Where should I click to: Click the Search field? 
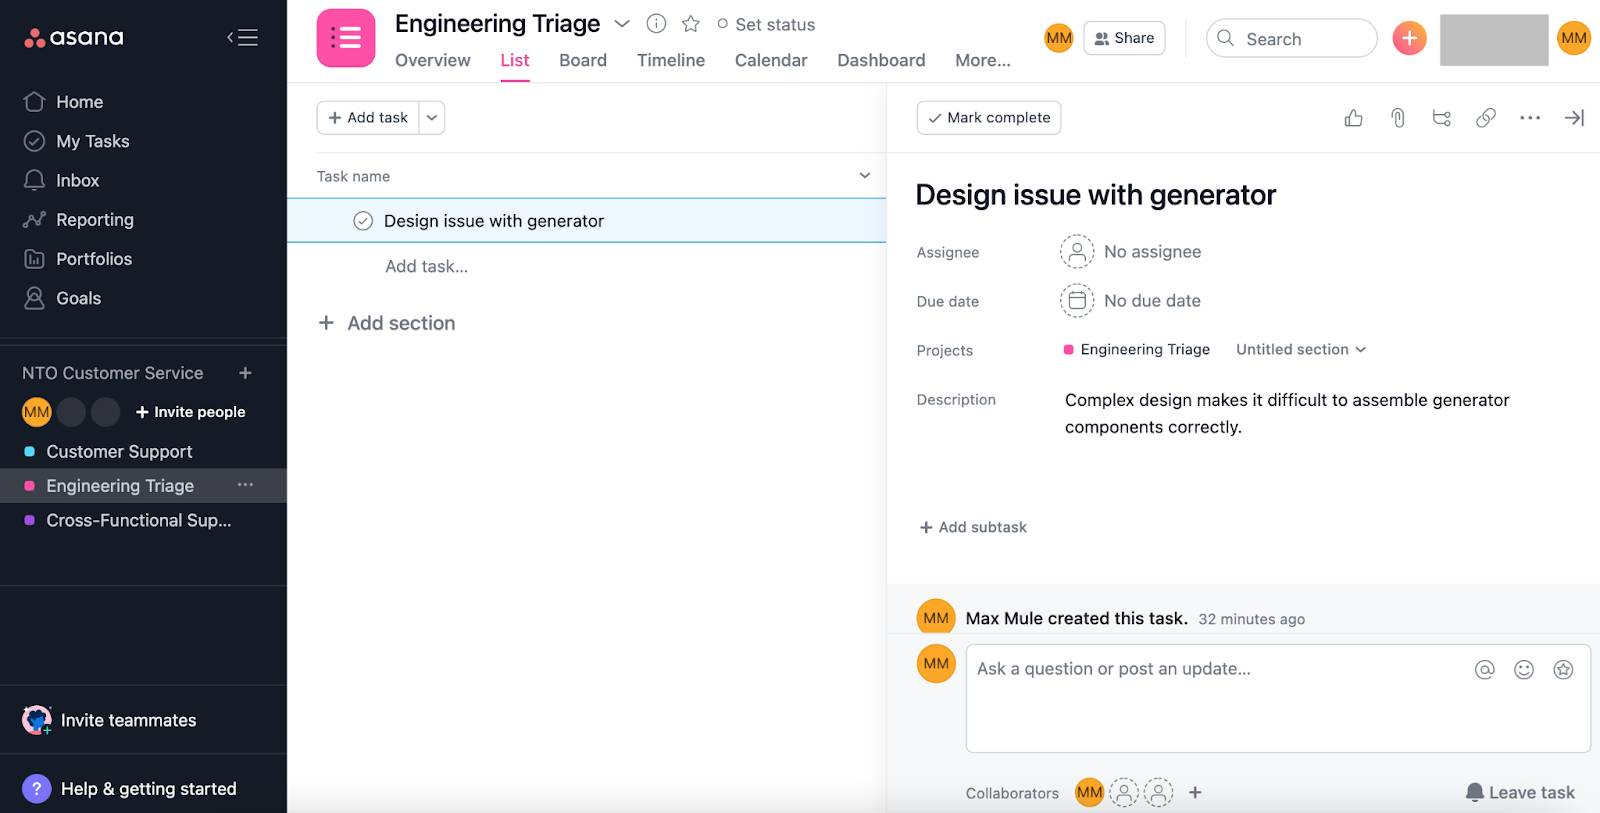pyautogui.click(x=1292, y=38)
